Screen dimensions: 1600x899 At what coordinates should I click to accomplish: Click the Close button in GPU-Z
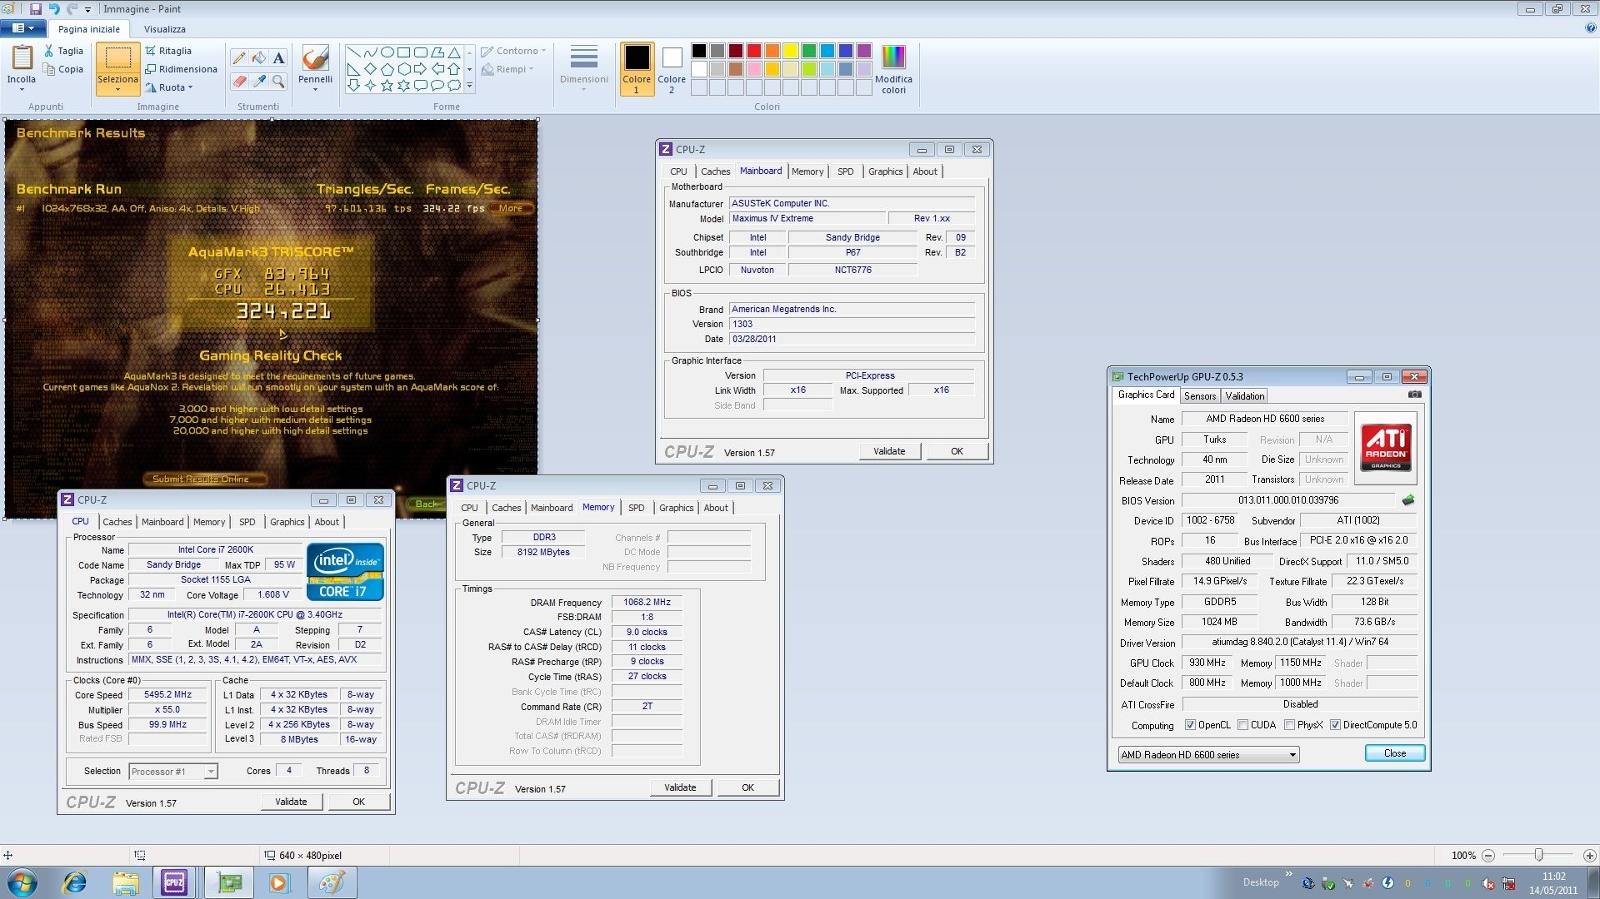click(x=1395, y=754)
